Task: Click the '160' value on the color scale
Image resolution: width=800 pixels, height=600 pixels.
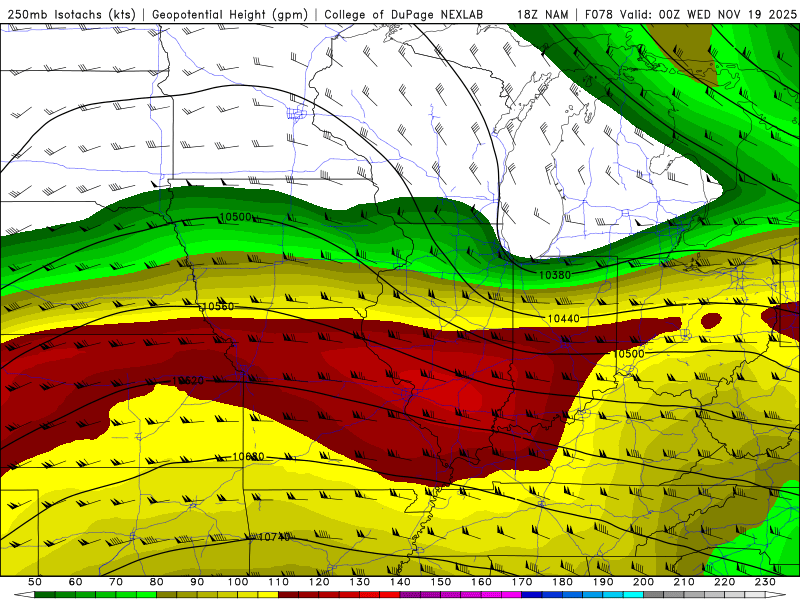Action: tap(481, 582)
